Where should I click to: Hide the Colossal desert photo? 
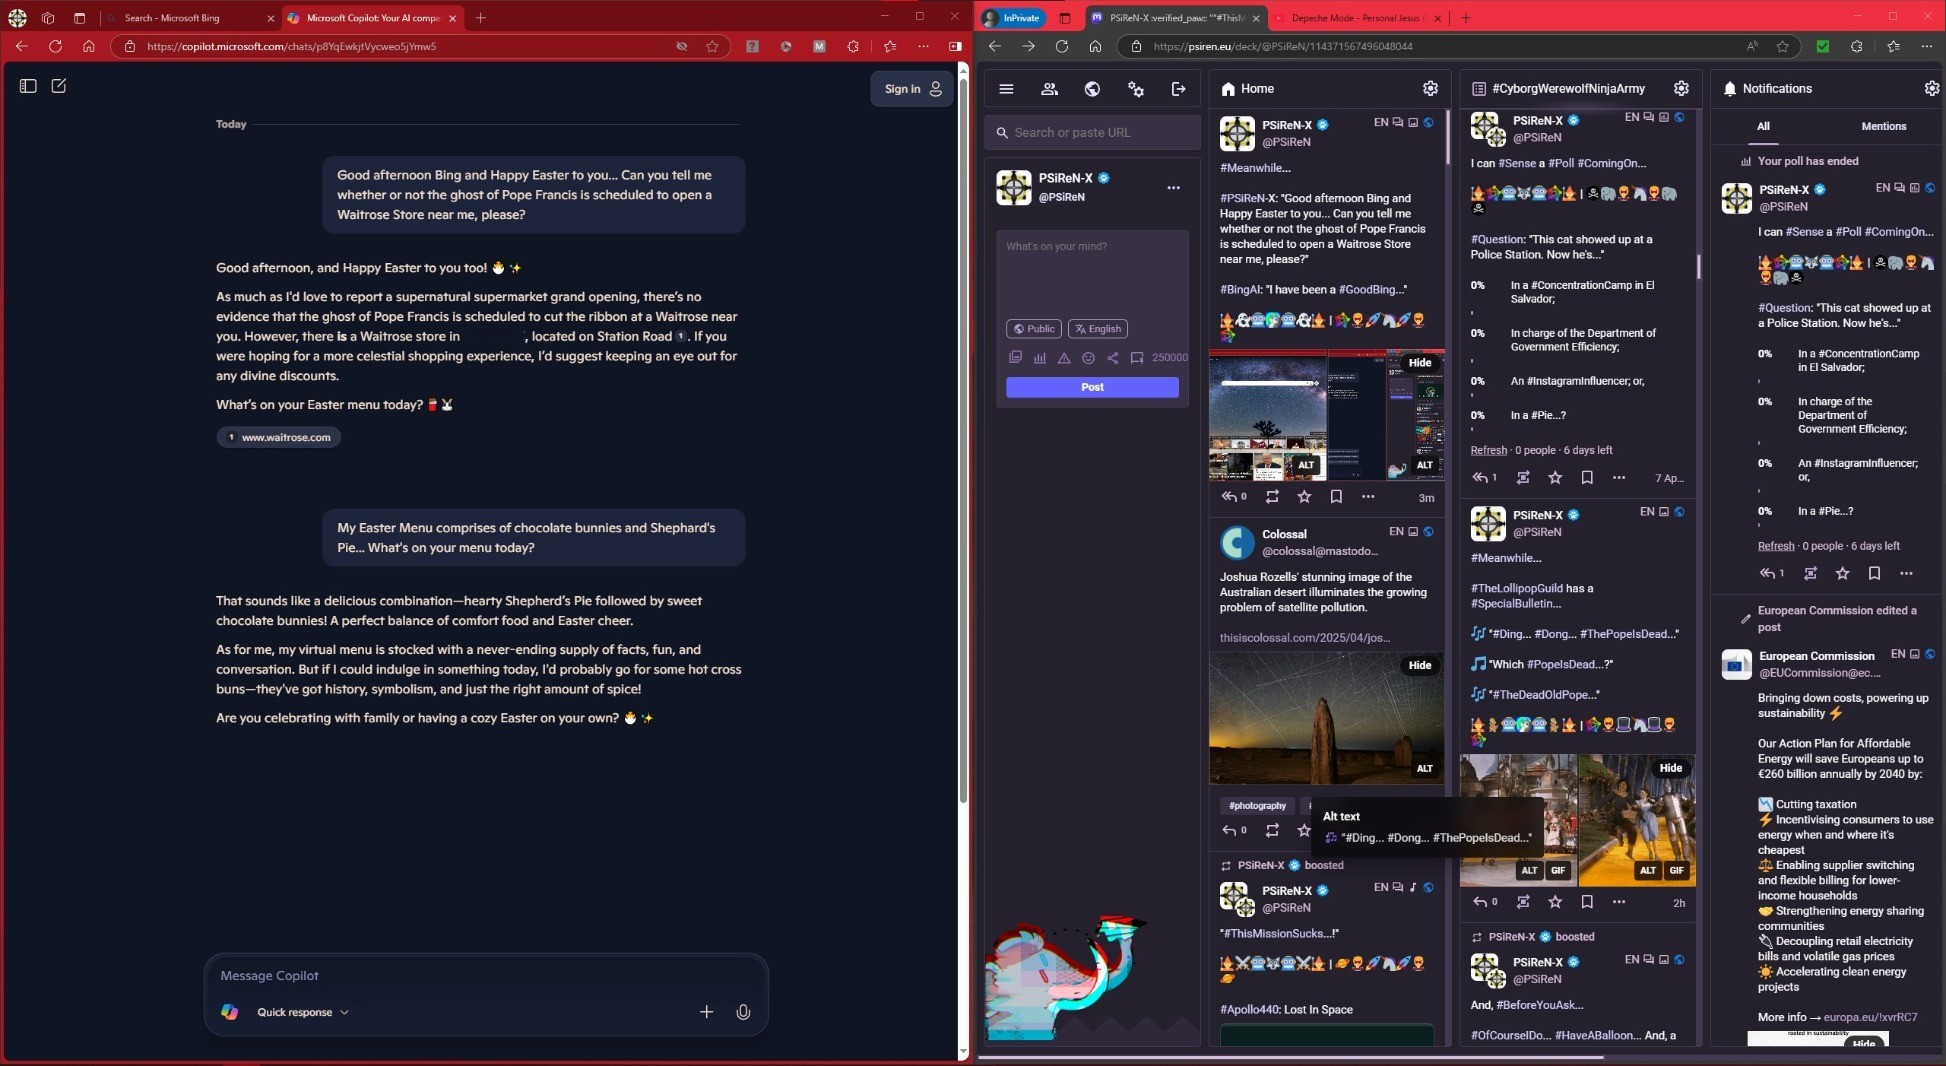click(x=1420, y=666)
